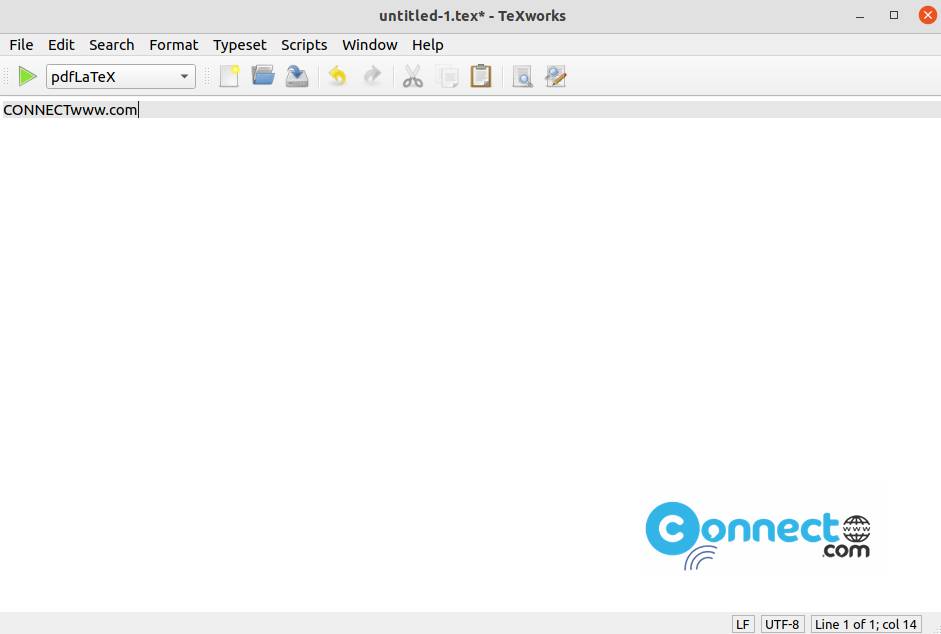Minimize the TeXworks window
941x634 pixels.
[860, 16]
